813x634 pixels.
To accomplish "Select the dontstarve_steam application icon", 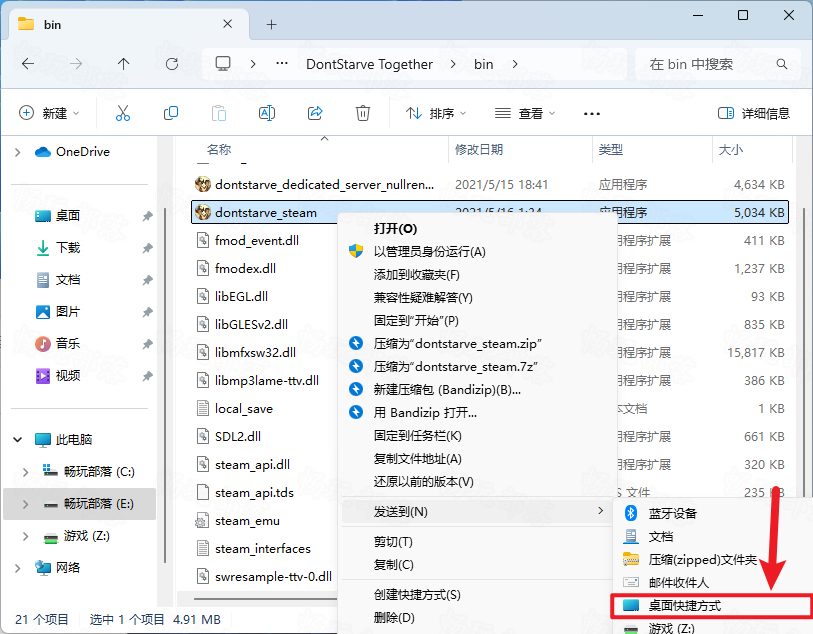I will (x=203, y=212).
